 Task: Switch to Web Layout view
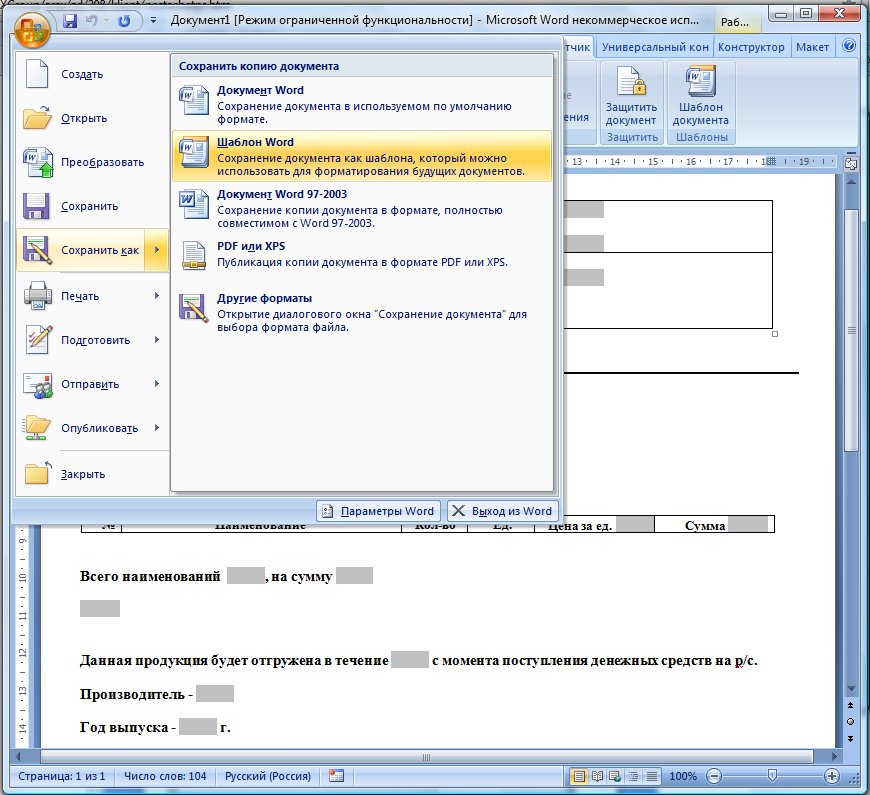pyautogui.click(x=615, y=776)
